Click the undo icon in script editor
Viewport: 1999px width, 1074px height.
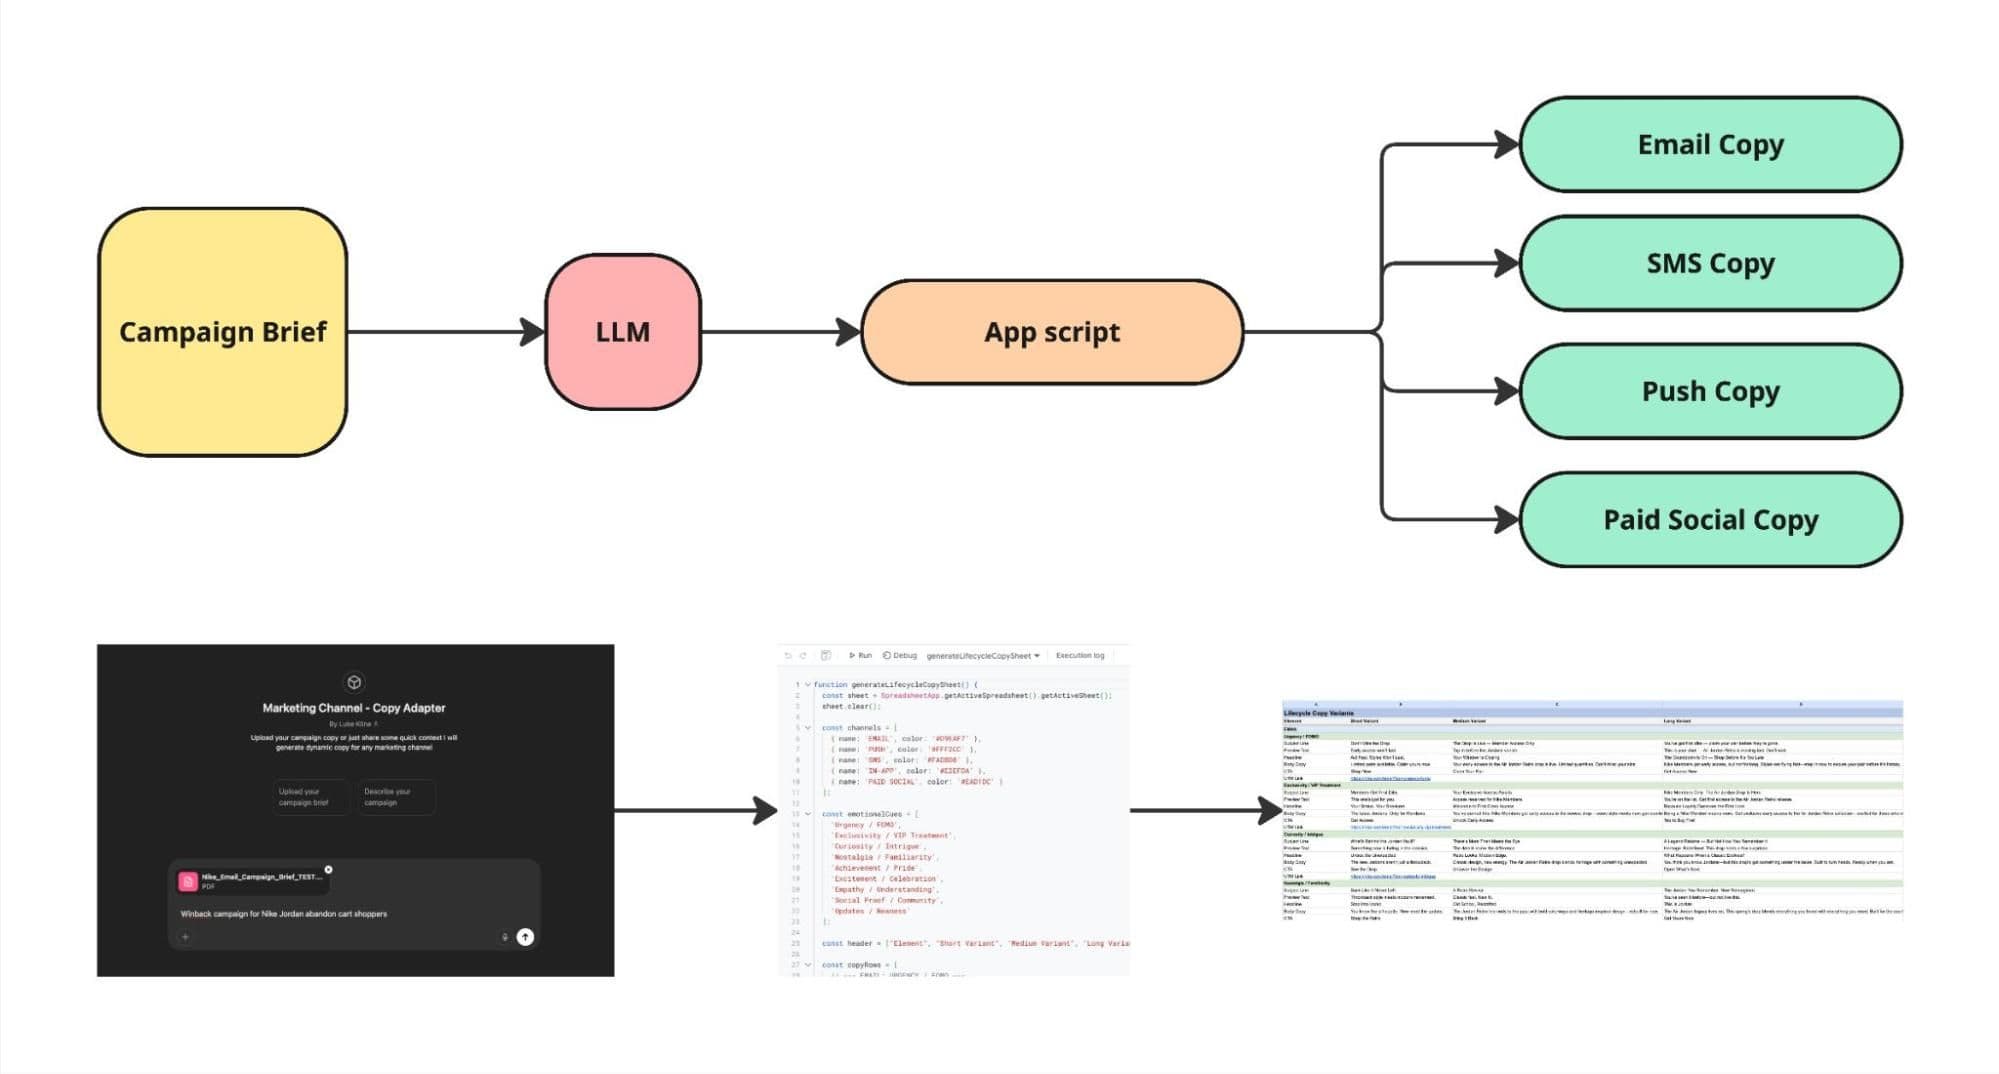[x=788, y=656]
